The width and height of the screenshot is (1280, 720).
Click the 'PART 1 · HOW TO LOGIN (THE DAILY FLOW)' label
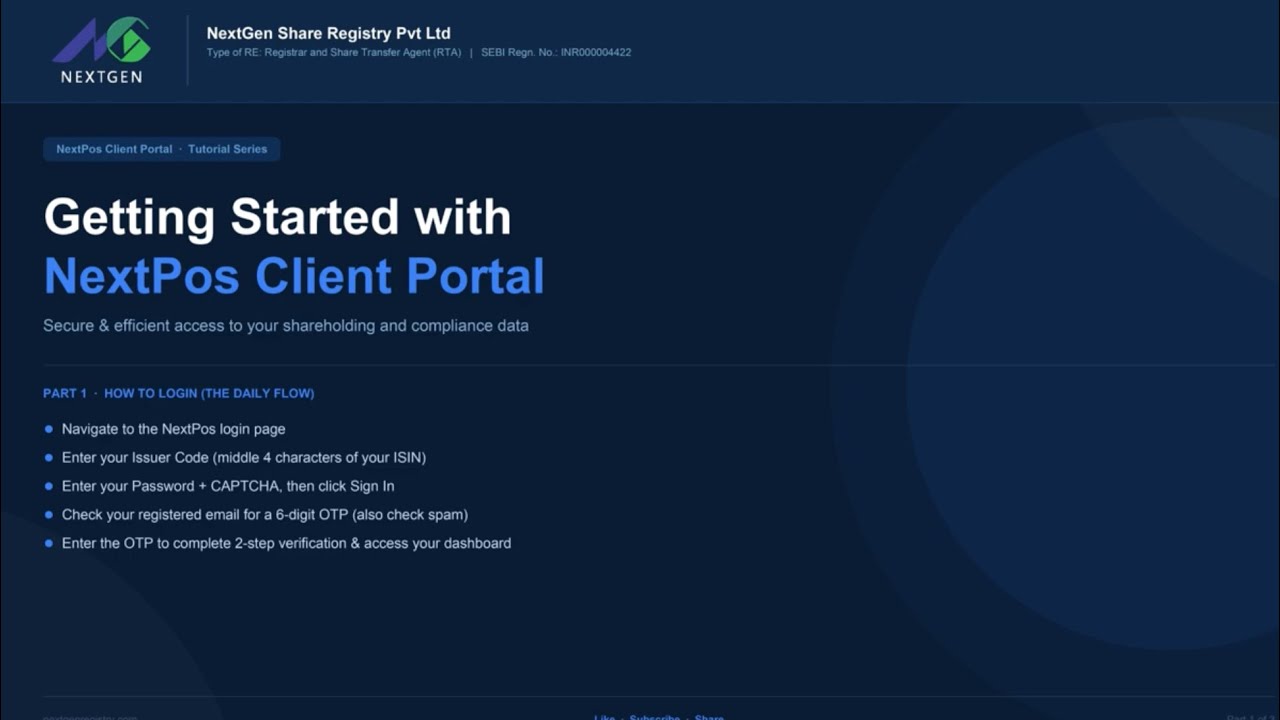[179, 393]
